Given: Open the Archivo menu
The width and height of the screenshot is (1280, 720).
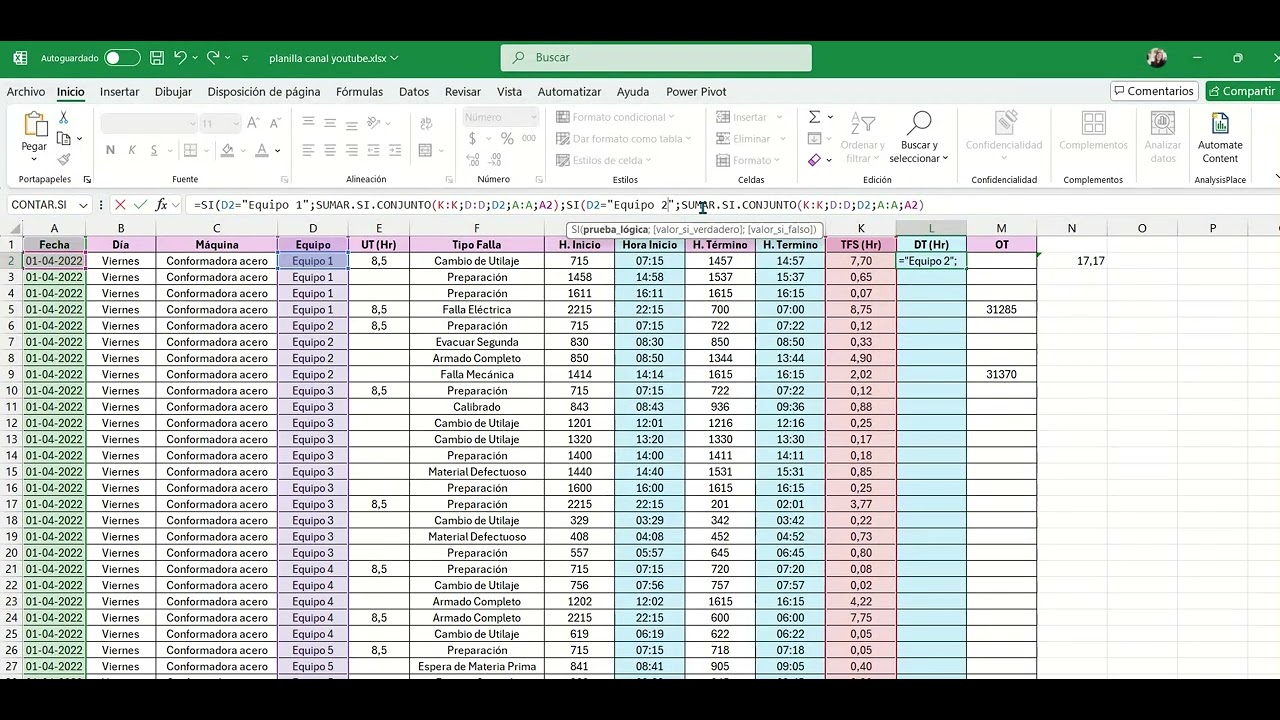Looking at the screenshot, I should tap(26, 92).
